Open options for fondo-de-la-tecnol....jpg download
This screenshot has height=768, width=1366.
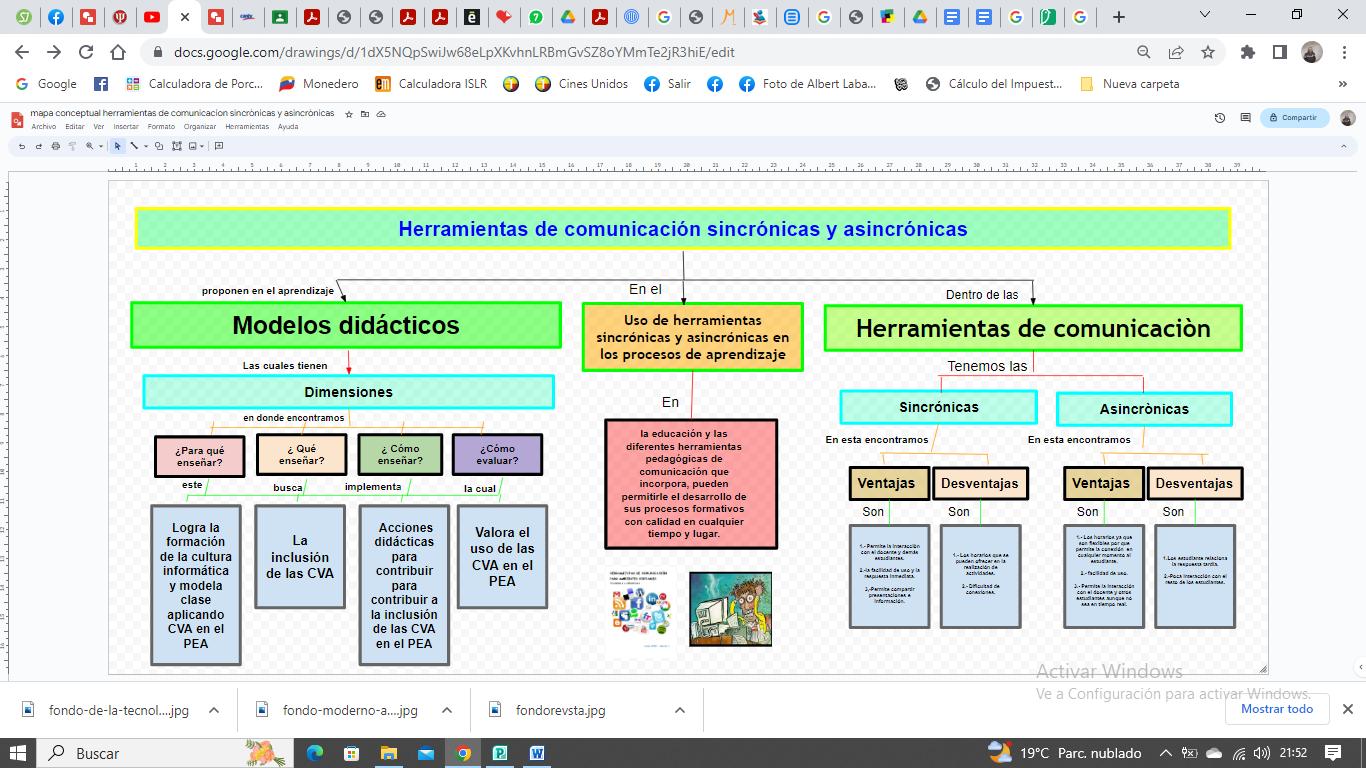pos(213,710)
